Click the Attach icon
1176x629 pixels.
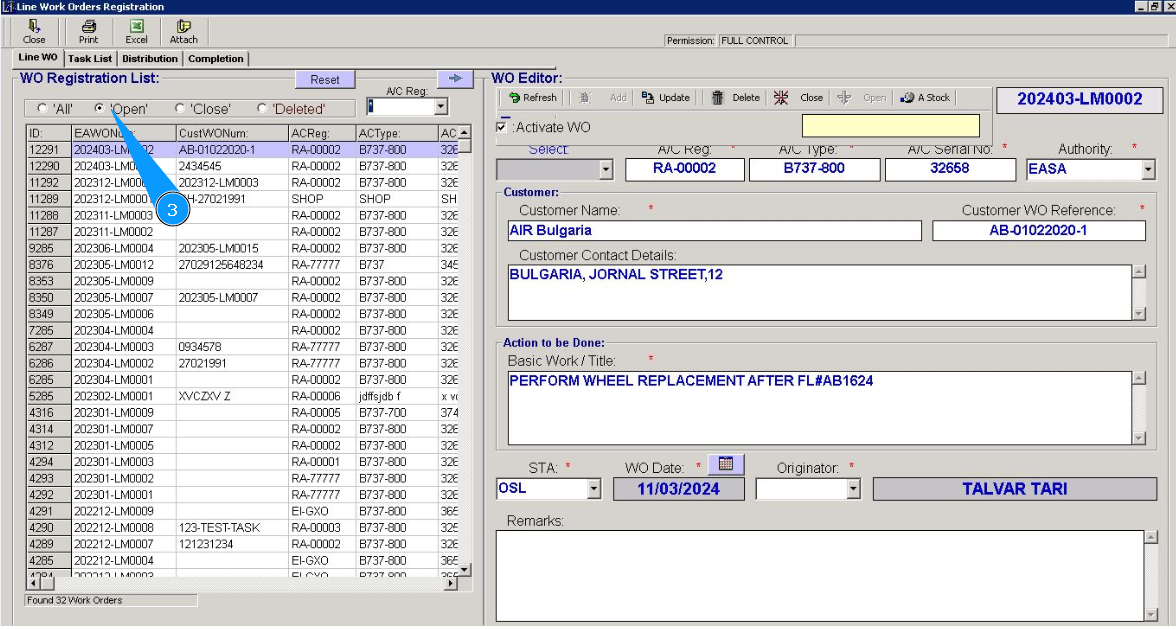coord(183,31)
